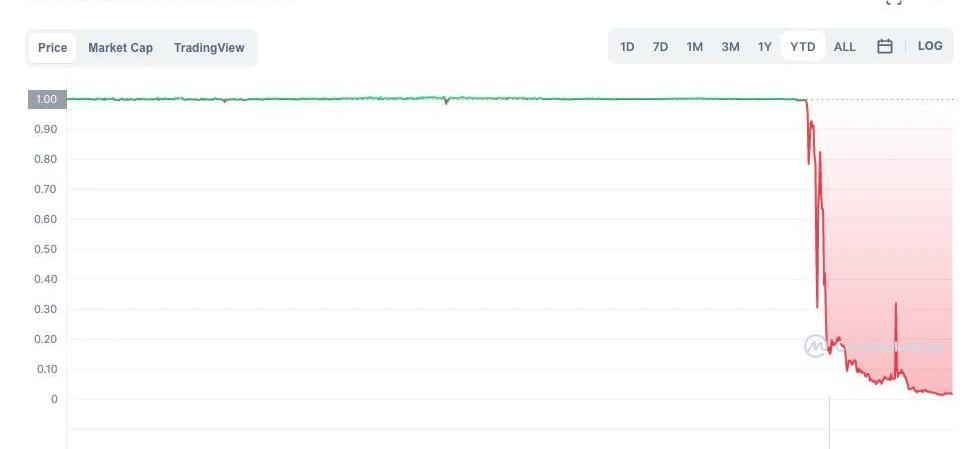This screenshot has width=977, height=449.
Task: Click the red spike peak near 0.30
Action: pyautogui.click(x=896, y=304)
